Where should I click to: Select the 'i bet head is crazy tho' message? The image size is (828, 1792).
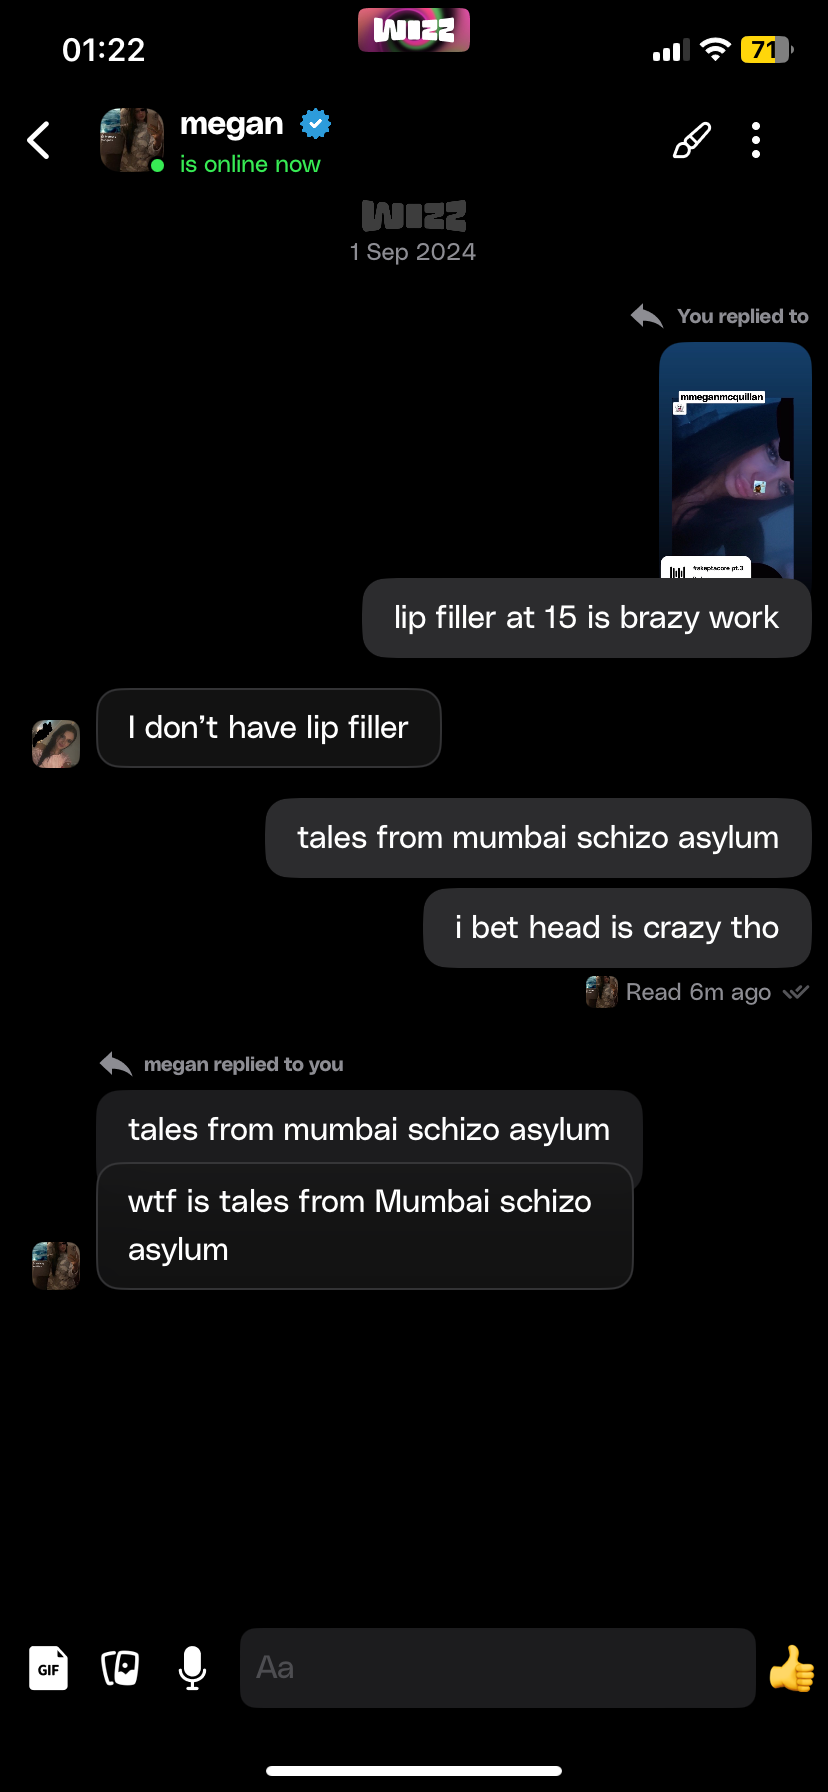click(617, 928)
